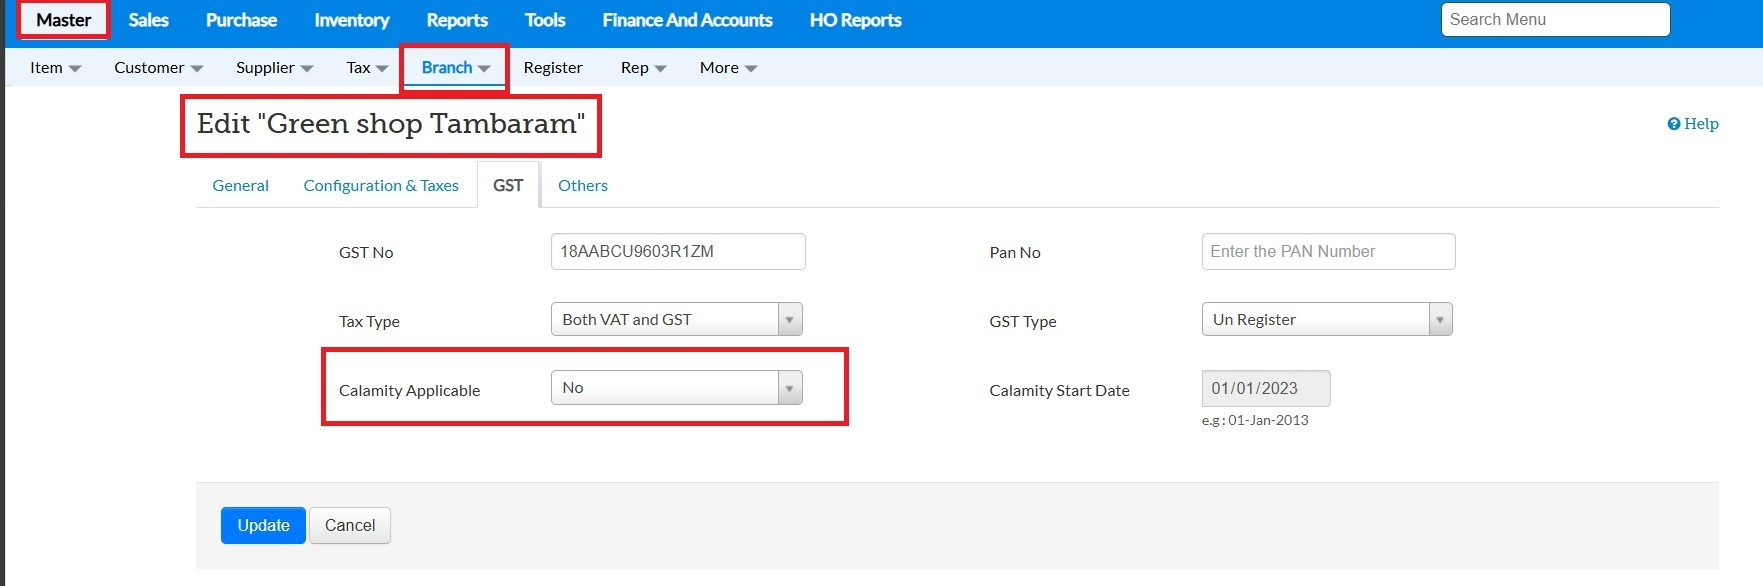The image size is (1763, 586).
Task: Click the Pan No input field
Action: coord(1328,252)
